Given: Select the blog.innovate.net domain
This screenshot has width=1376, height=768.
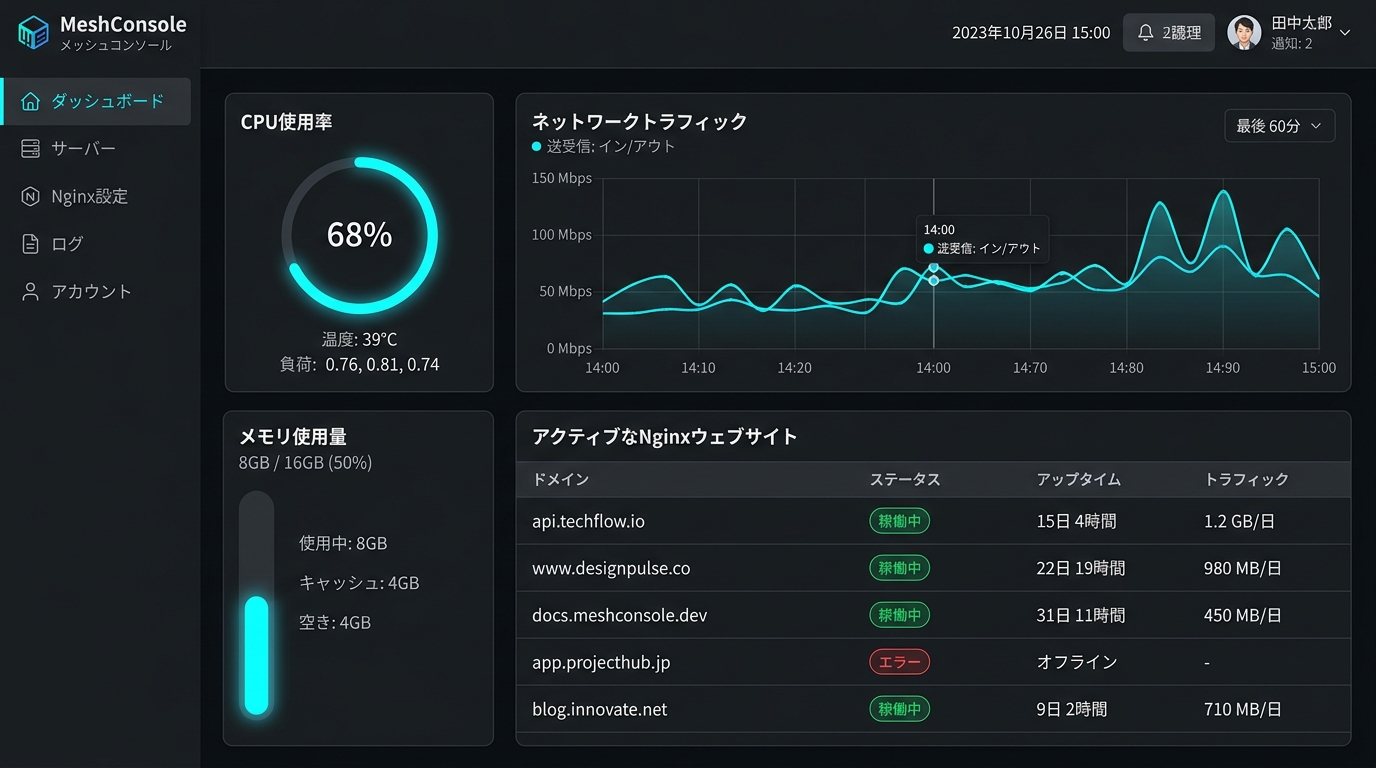Looking at the screenshot, I should pyautogui.click(x=599, y=709).
